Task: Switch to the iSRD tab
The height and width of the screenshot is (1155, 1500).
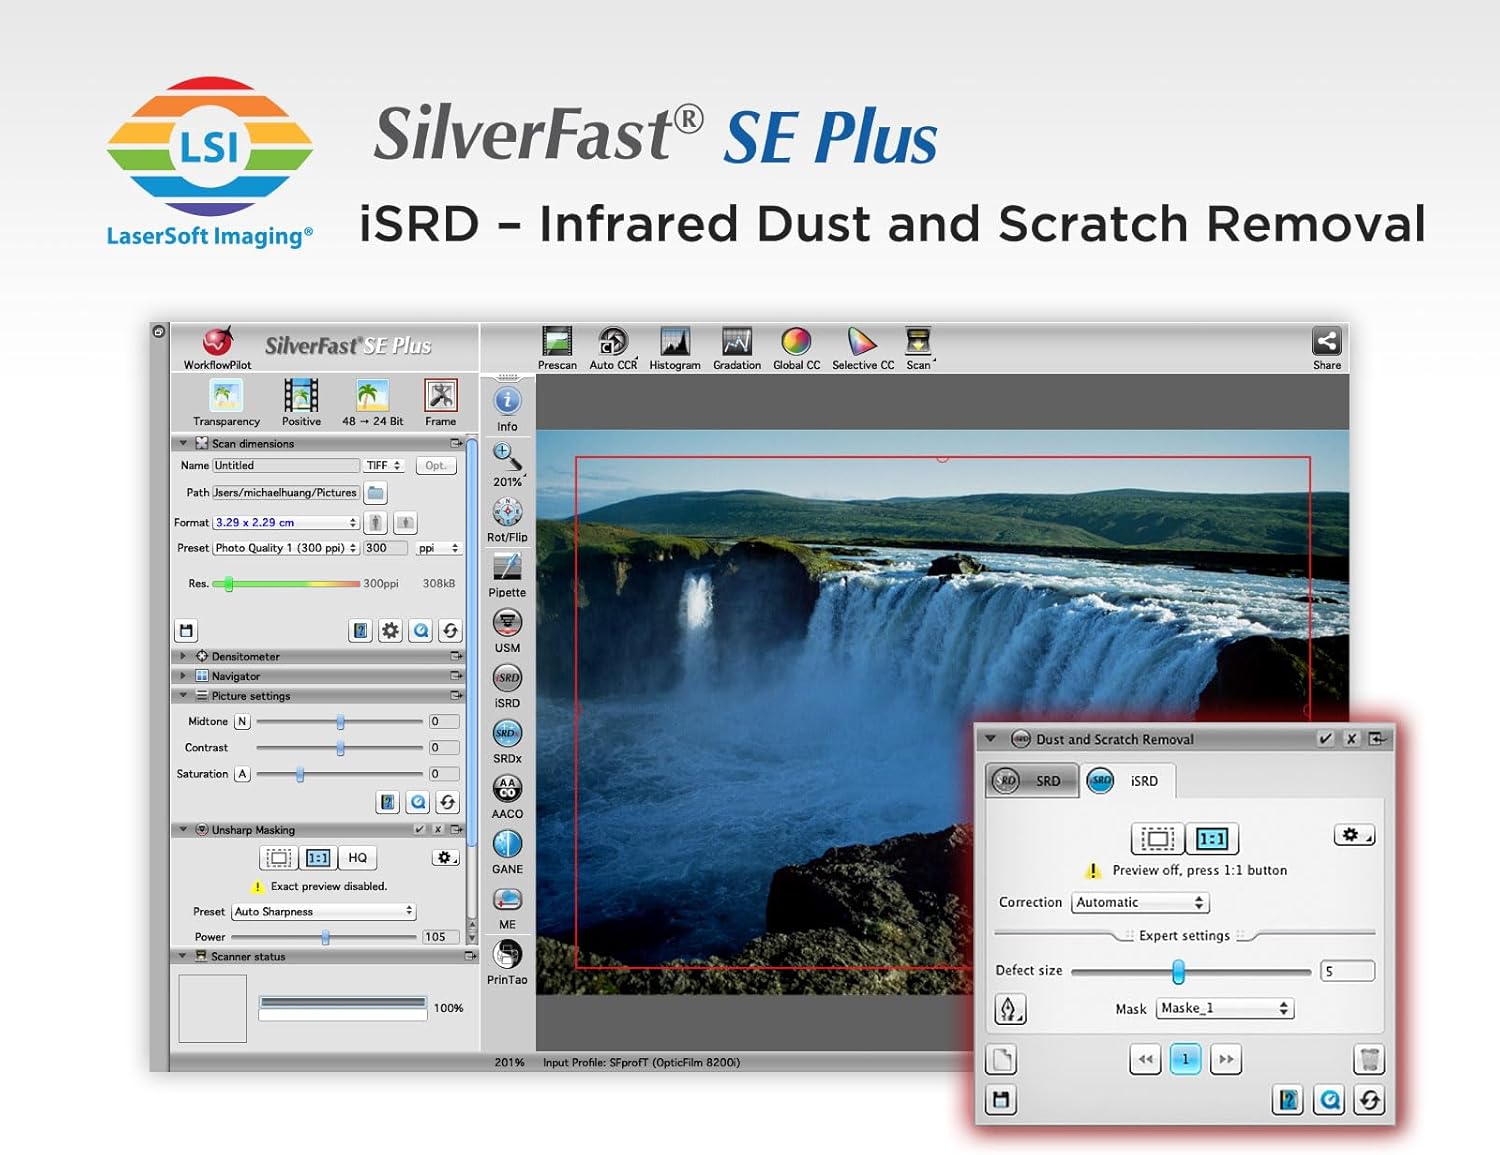Action: point(1129,781)
